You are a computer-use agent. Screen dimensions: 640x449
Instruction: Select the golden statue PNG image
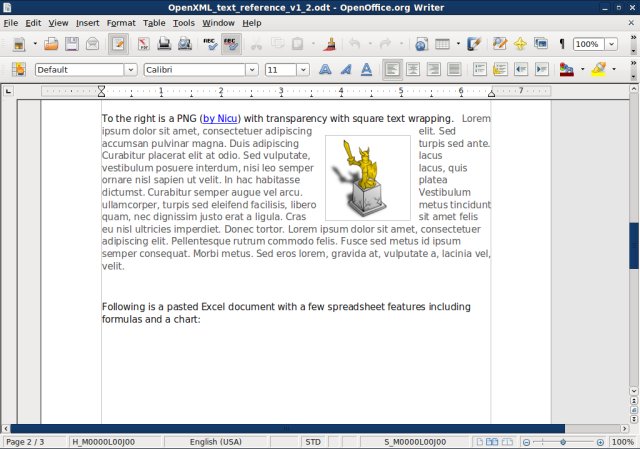point(368,178)
